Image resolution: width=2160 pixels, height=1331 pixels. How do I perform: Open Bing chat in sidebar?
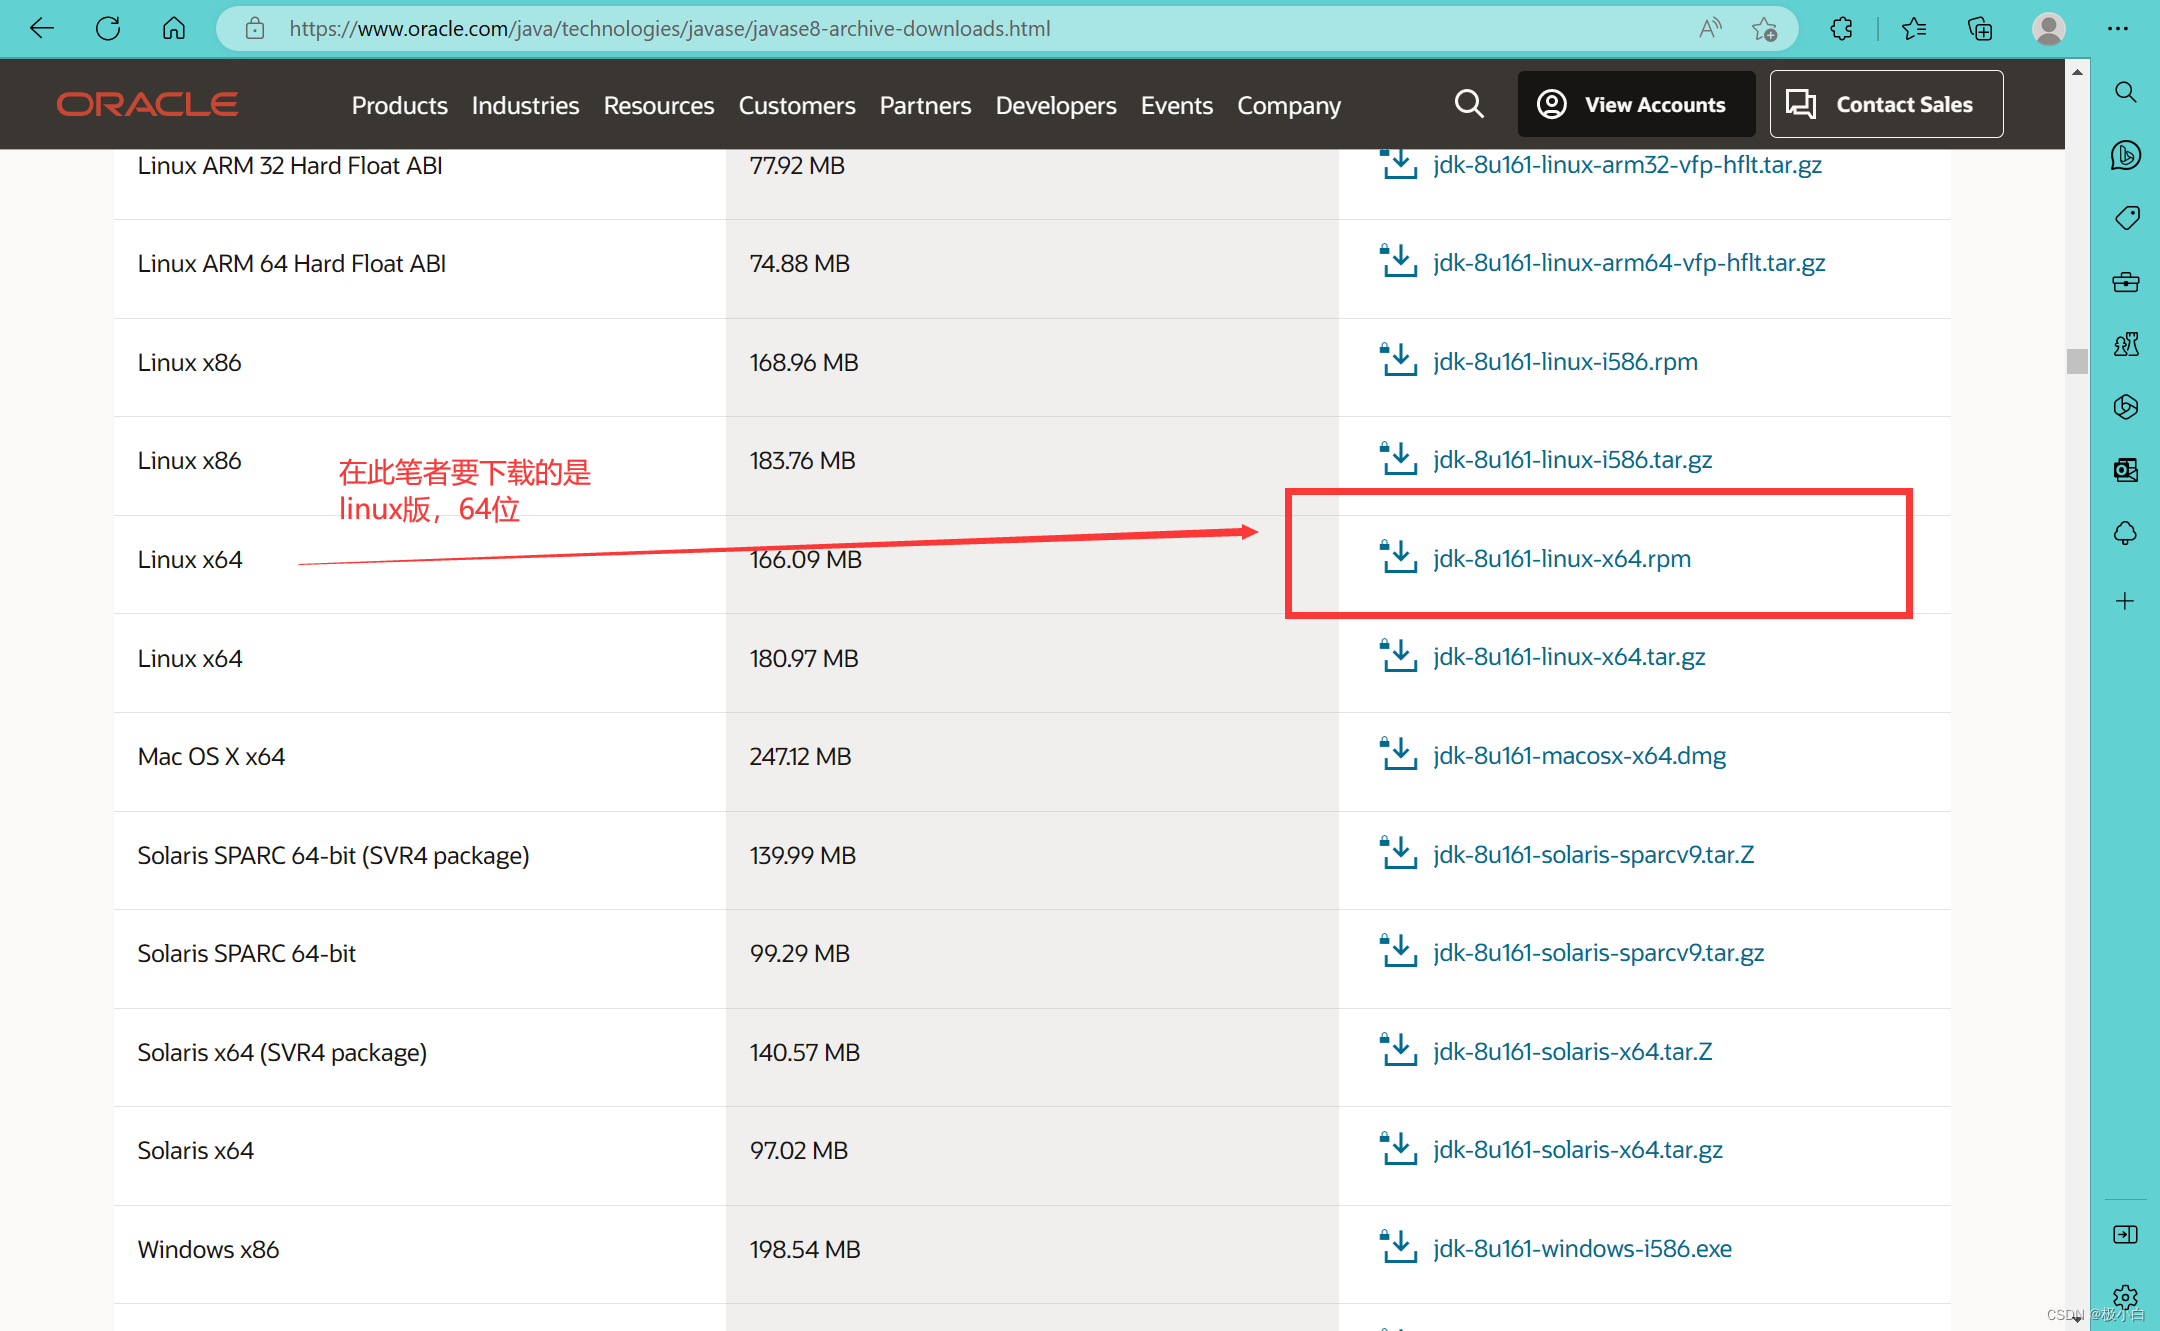click(2126, 155)
